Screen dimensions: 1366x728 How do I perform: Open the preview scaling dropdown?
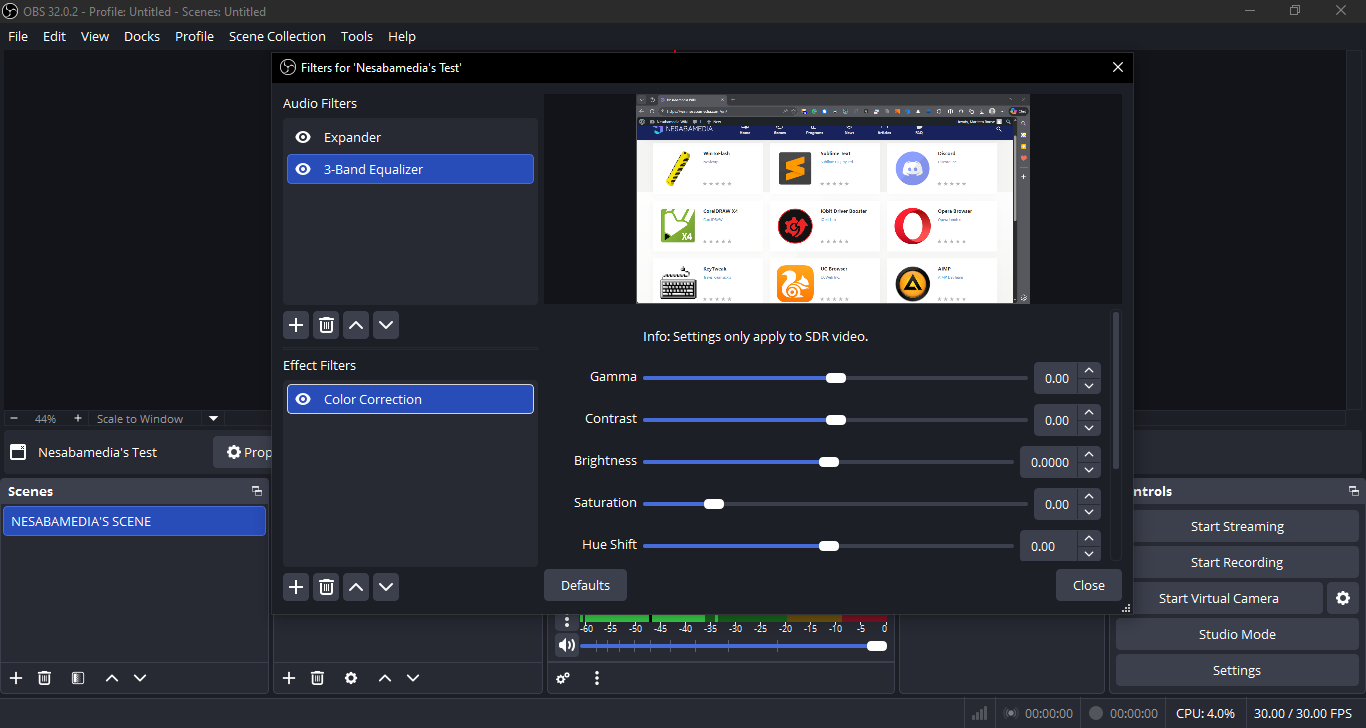click(213, 419)
